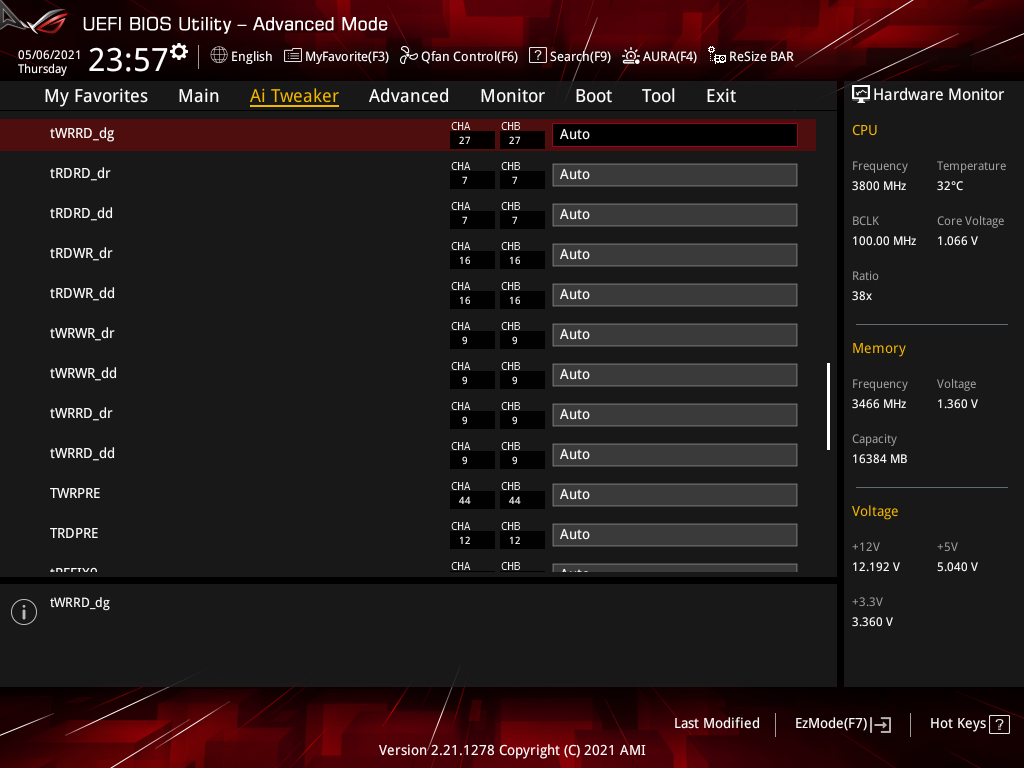Select the tRDRD_dd Auto field
This screenshot has height=768, width=1024.
tap(675, 214)
